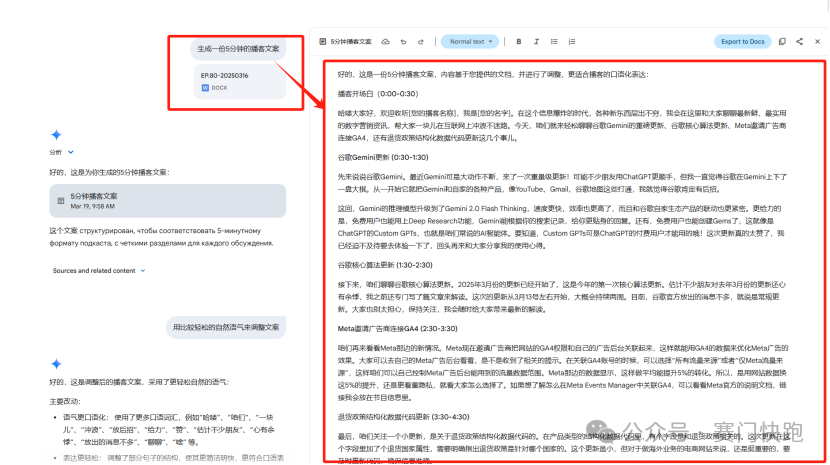Open the 5分钟播客文案 canvas card
This screenshot has width=830, height=465.
click(x=168, y=201)
